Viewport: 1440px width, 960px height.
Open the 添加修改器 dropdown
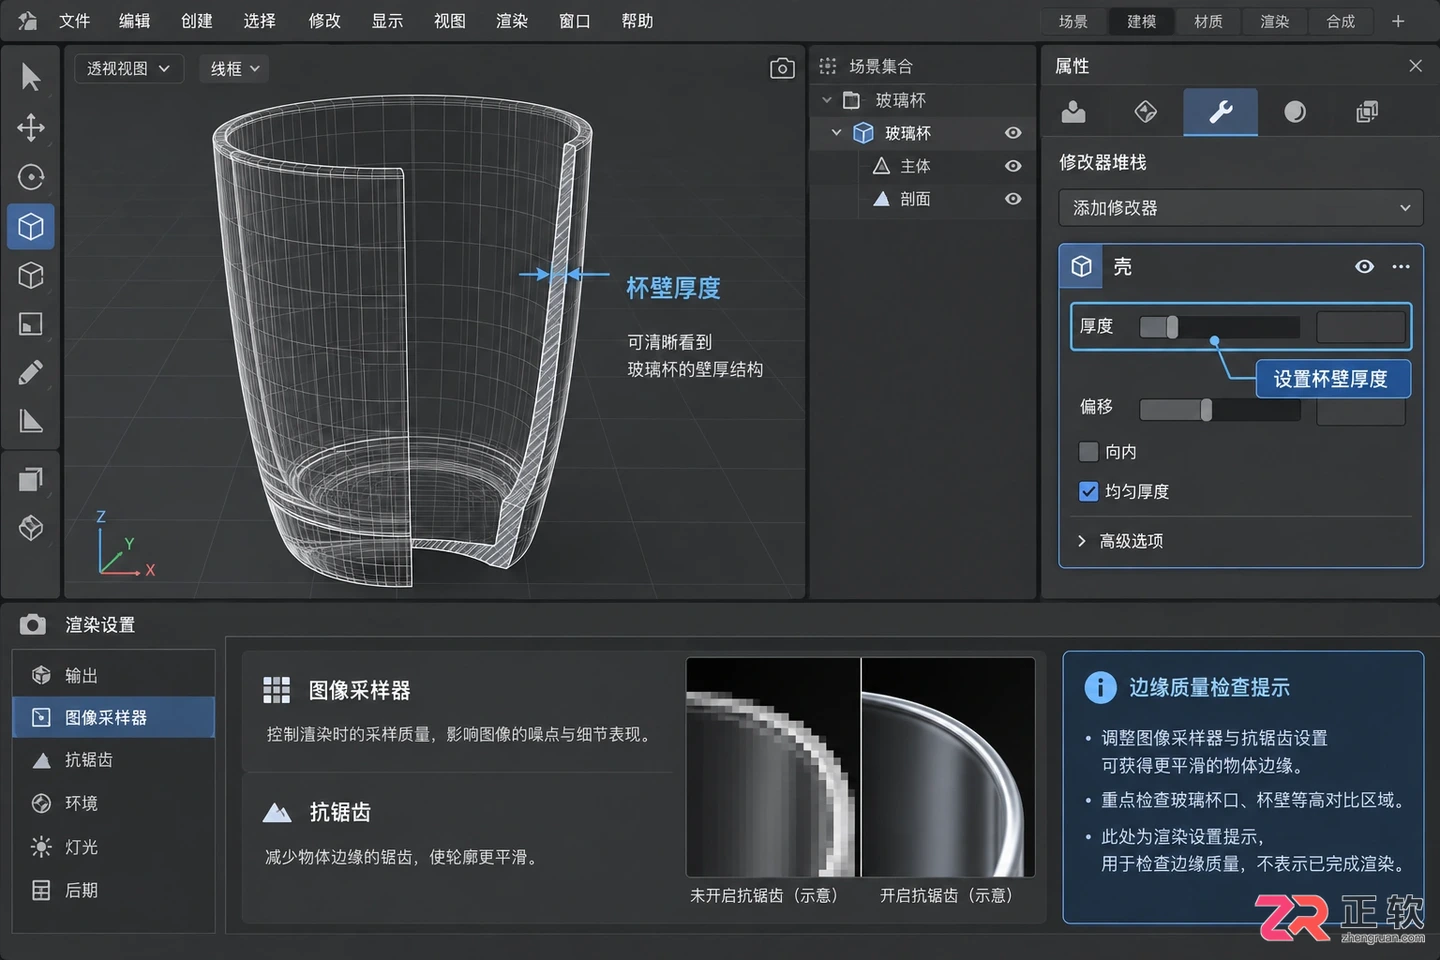(1241, 208)
